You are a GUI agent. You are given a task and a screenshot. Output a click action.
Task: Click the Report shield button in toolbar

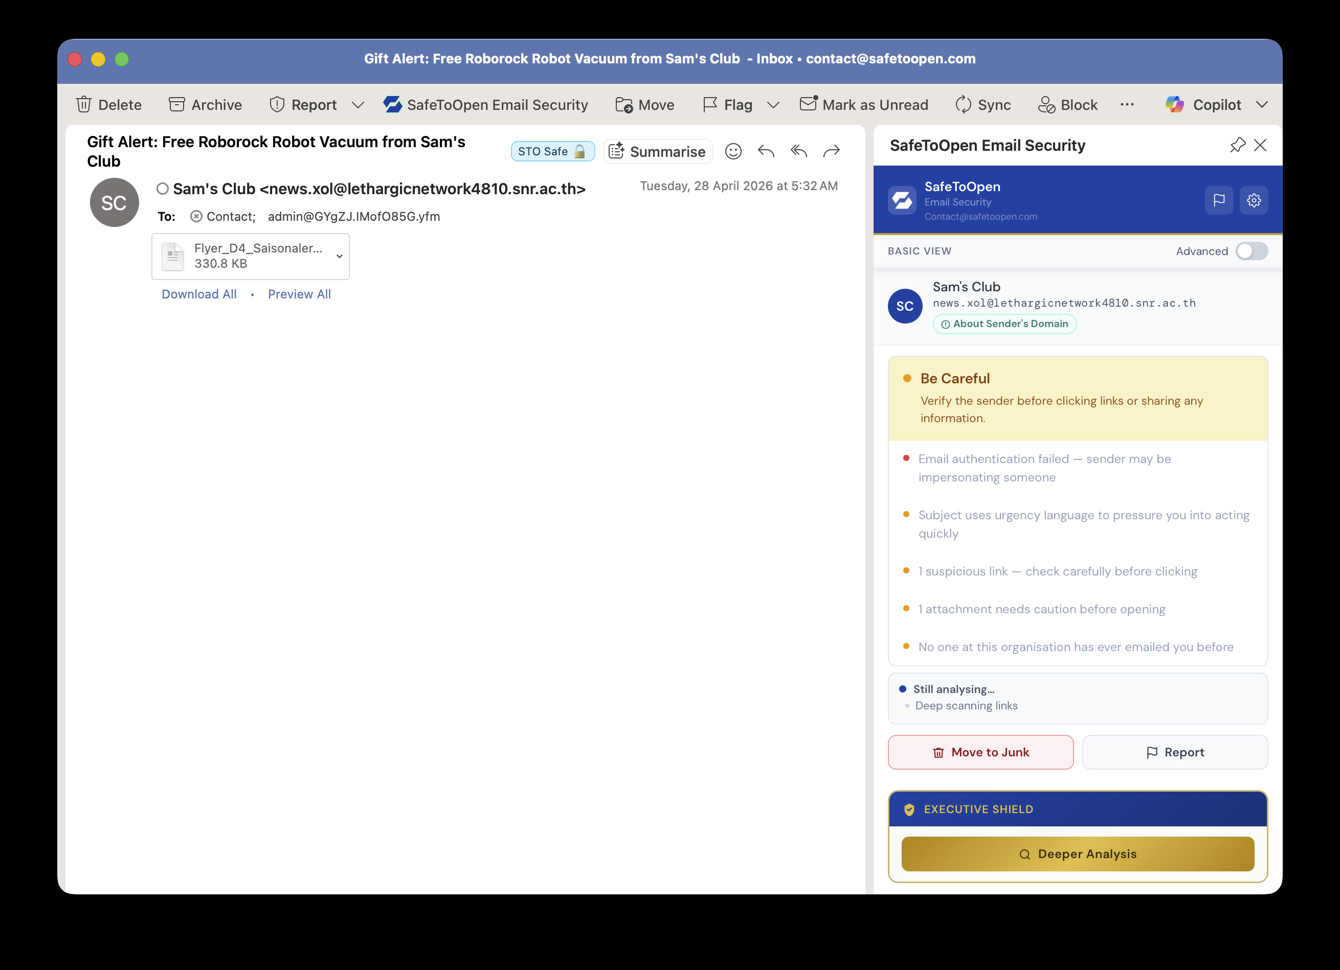303,104
